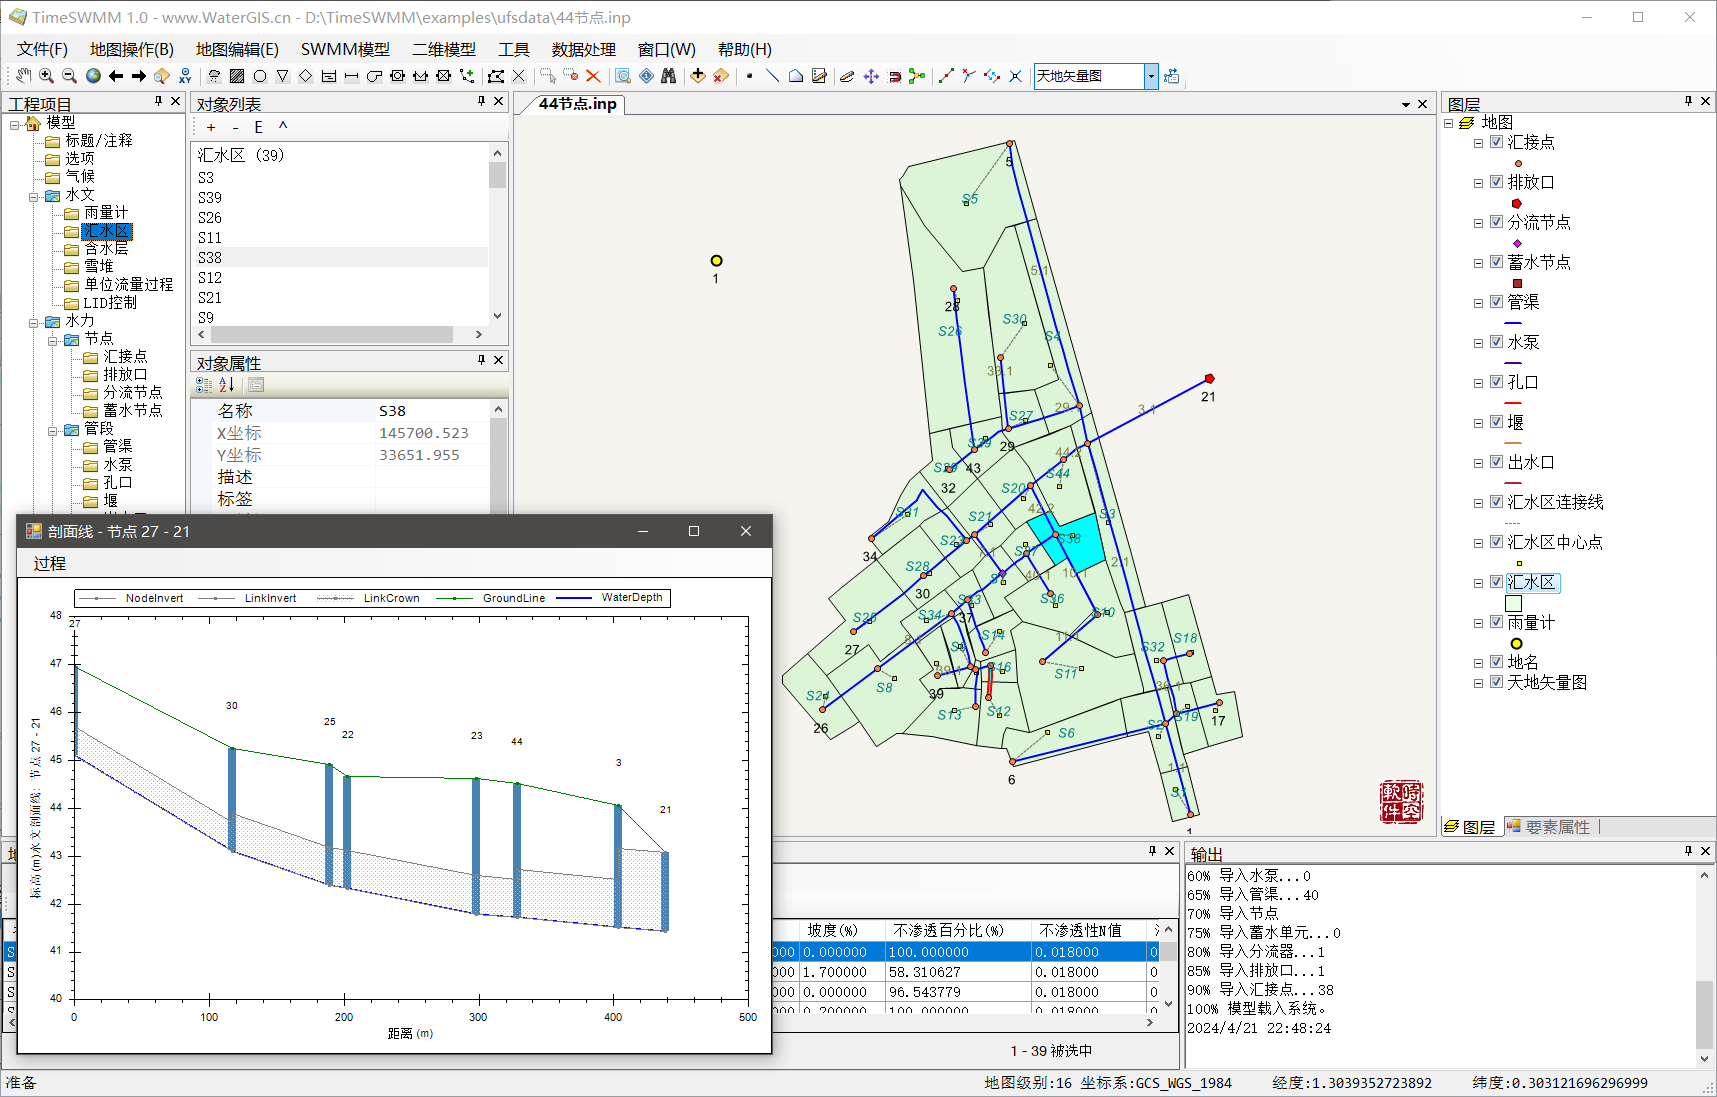The image size is (1717, 1097).
Task: Click the E button in object list
Action: coord(258,127)
